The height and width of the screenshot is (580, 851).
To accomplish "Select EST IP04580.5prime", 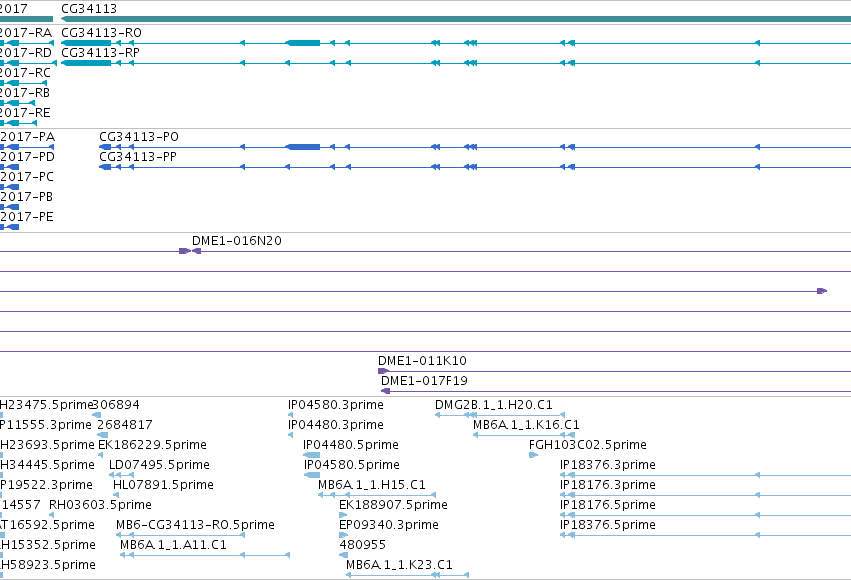I will point(352,465).
